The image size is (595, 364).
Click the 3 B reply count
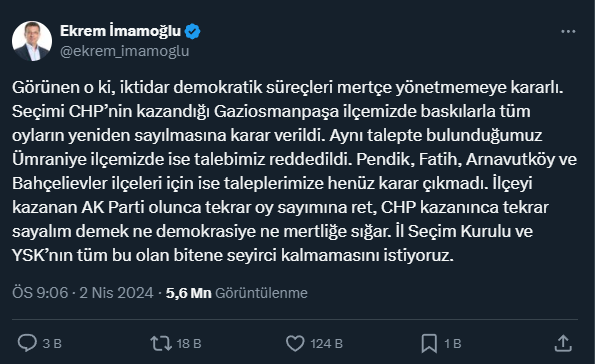tap(52, 344)
